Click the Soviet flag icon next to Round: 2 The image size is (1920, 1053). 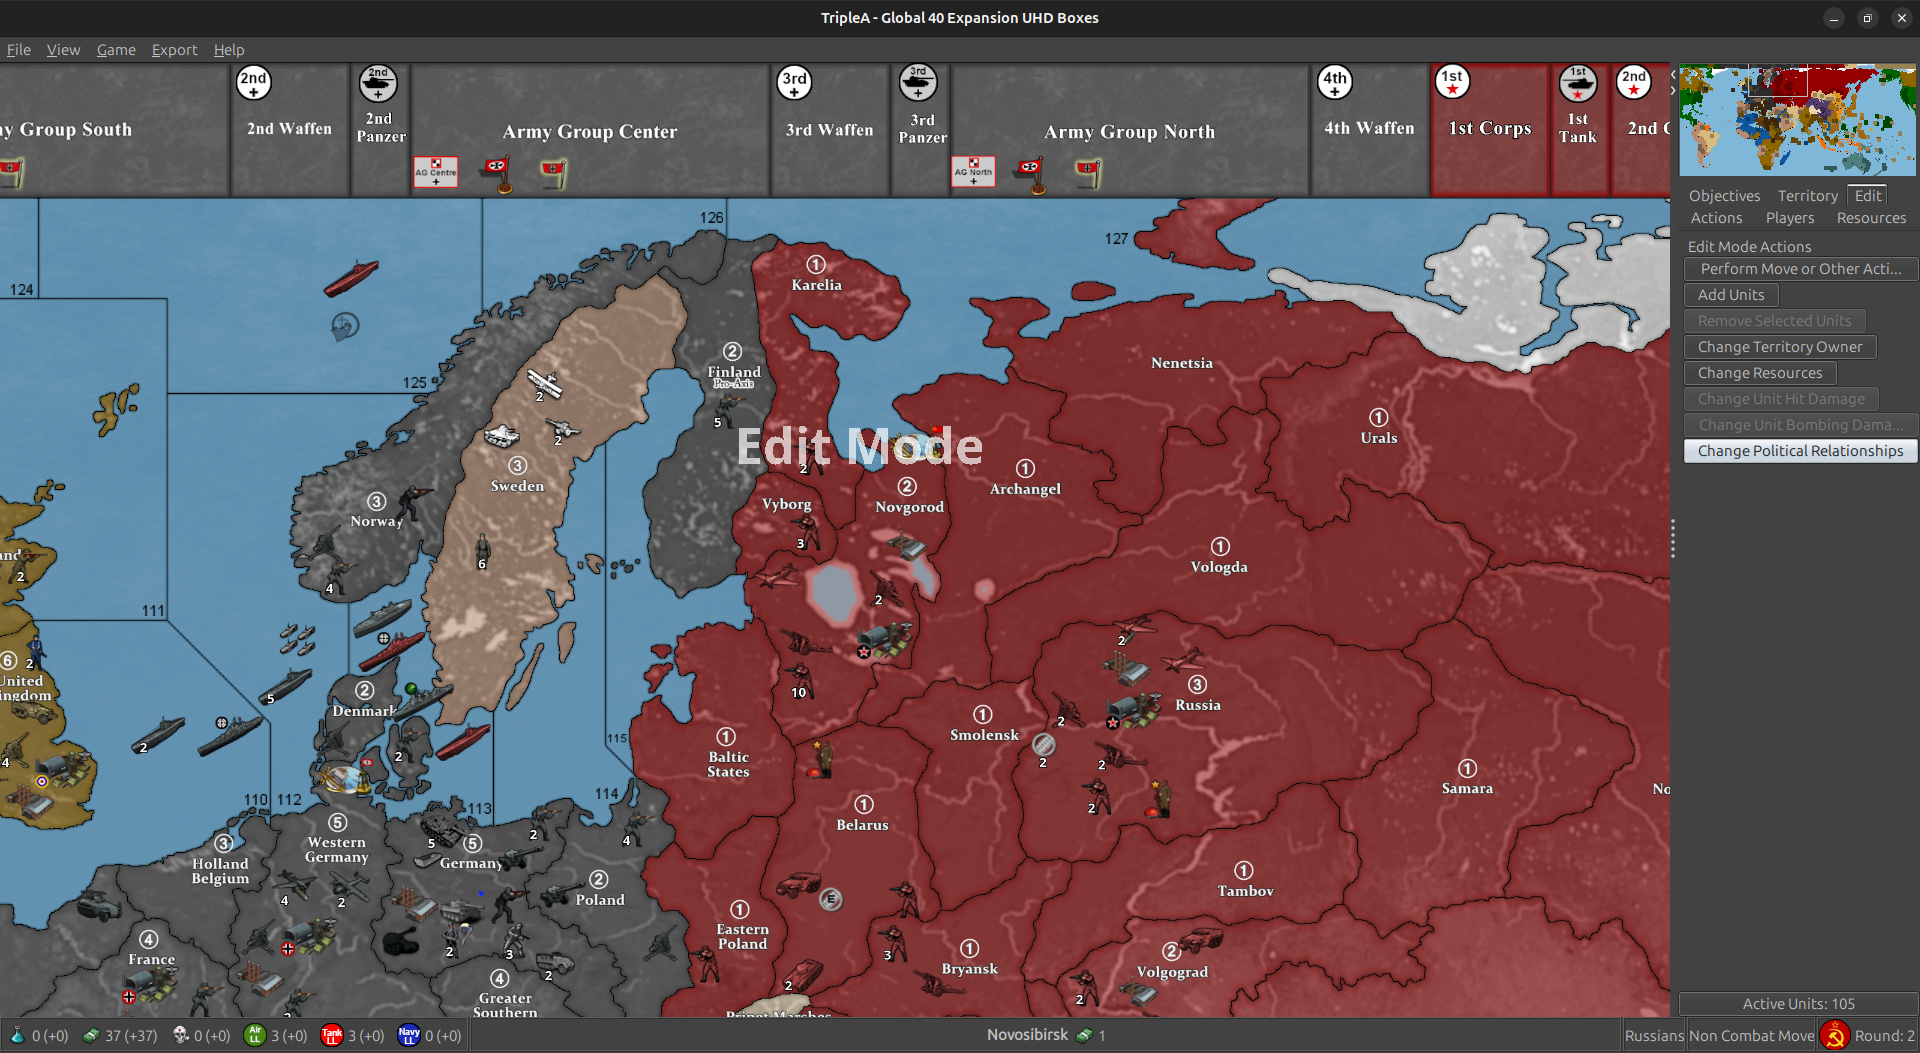[1834, 1034]
